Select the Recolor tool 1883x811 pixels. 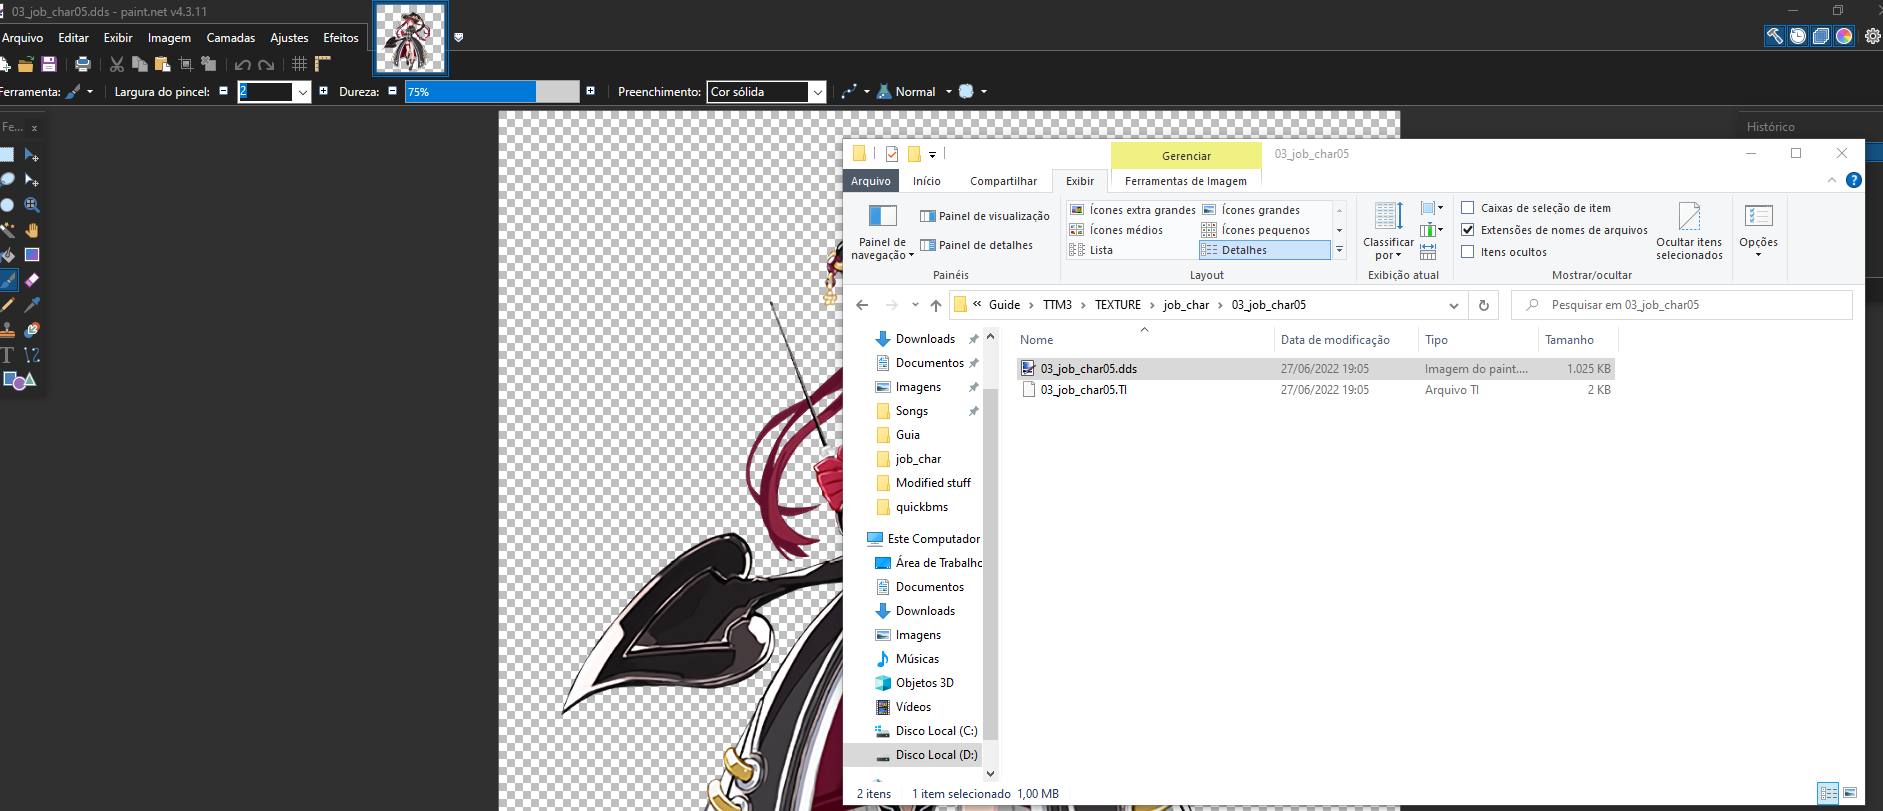click(32, 330)
